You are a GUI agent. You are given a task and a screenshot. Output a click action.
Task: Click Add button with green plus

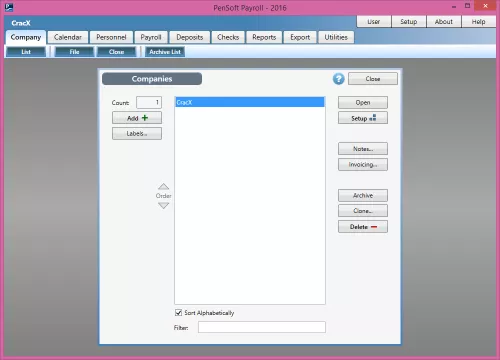137,118
